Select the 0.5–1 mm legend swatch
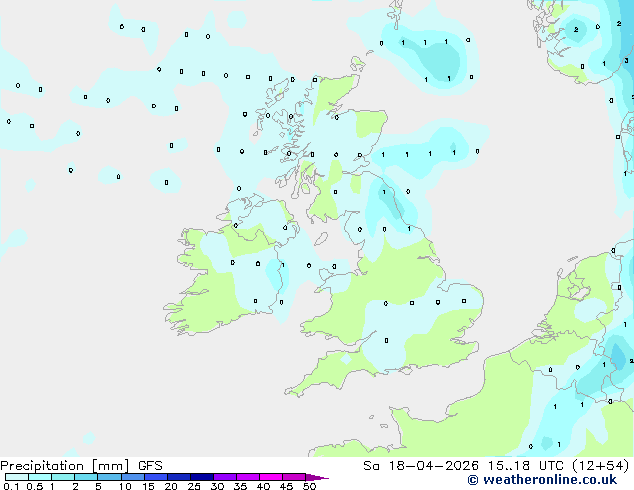This screenshot has width=634, height=490. [x=40, y=477]
